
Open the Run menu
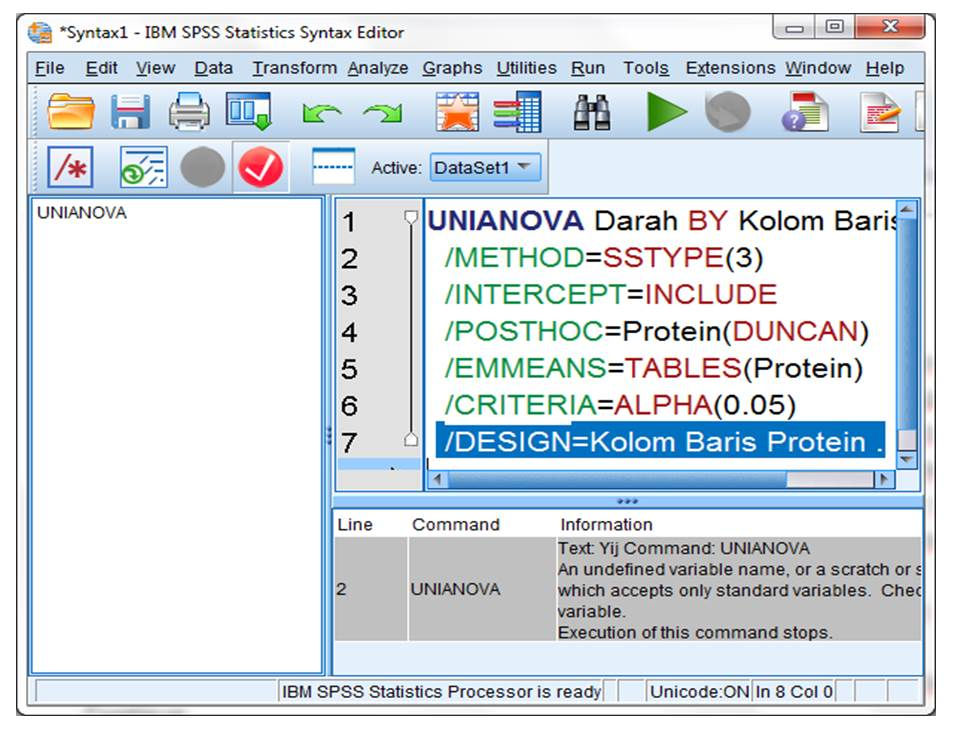click(x=588, y=68)
